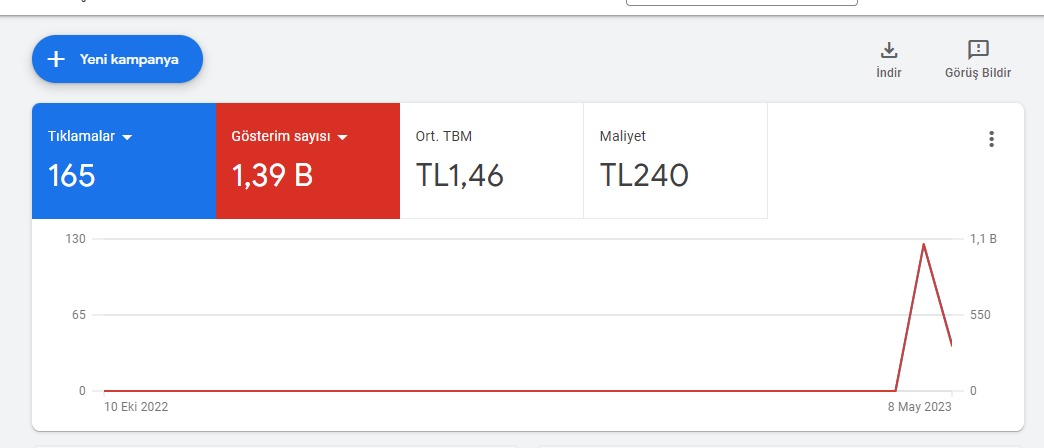Viewport: 1044px width, 448px height.
Task: Click the plus icon on Yeni kampanya
Action: click(x=57, y=59)
